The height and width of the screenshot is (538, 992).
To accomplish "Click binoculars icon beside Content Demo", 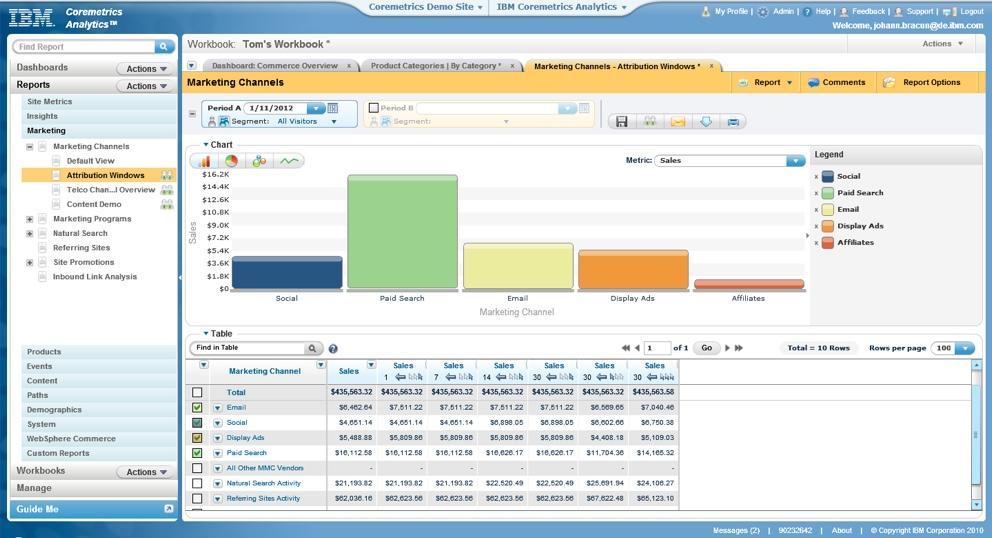I will pyautogui.click(x=167, y=204).
